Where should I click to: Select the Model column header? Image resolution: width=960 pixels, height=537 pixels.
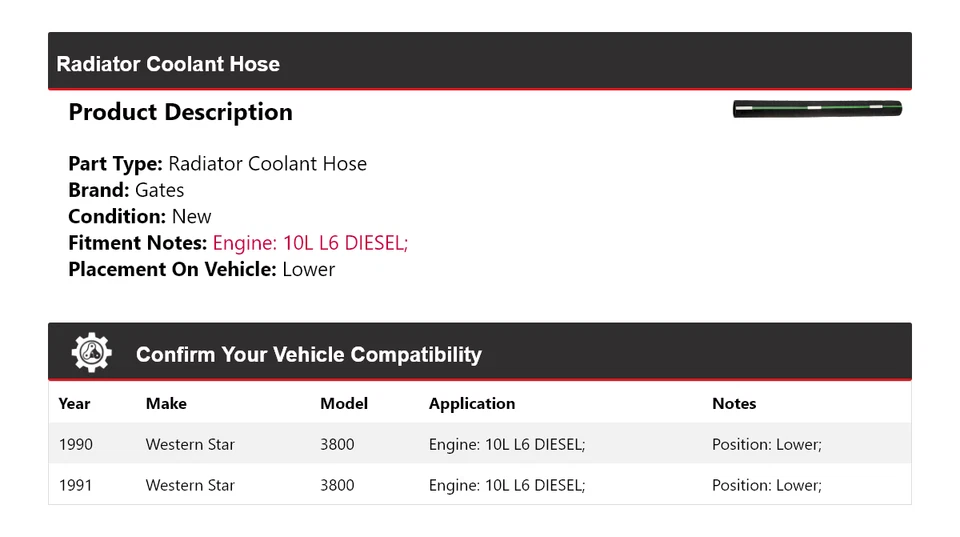click(x=344, y=404)
